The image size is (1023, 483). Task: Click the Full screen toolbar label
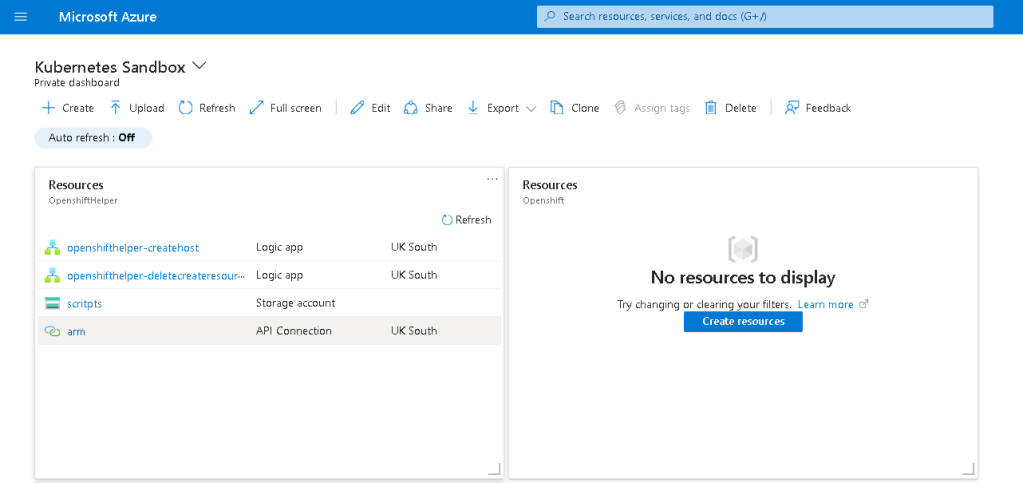(296, 108)
